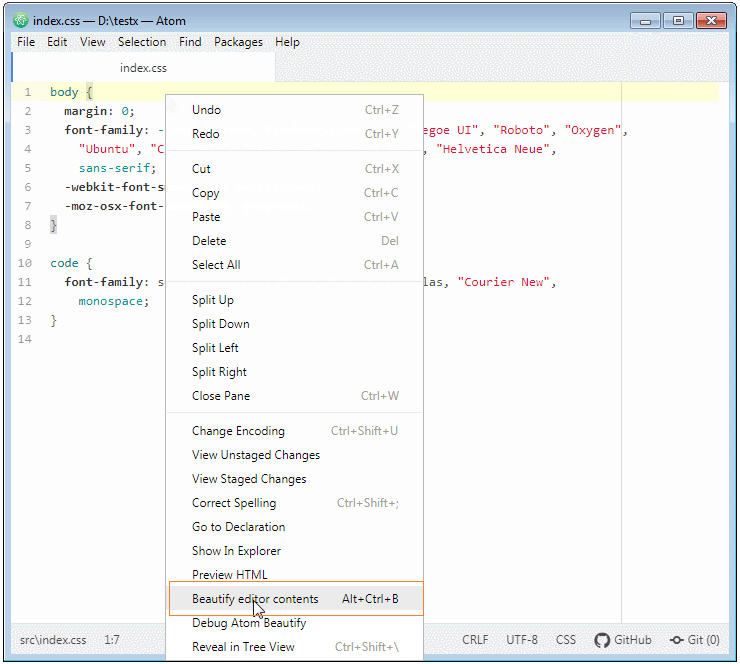This screenshot has width=740, height=664.
Task: Click Copy in the context menu
Action: [206, 193]
